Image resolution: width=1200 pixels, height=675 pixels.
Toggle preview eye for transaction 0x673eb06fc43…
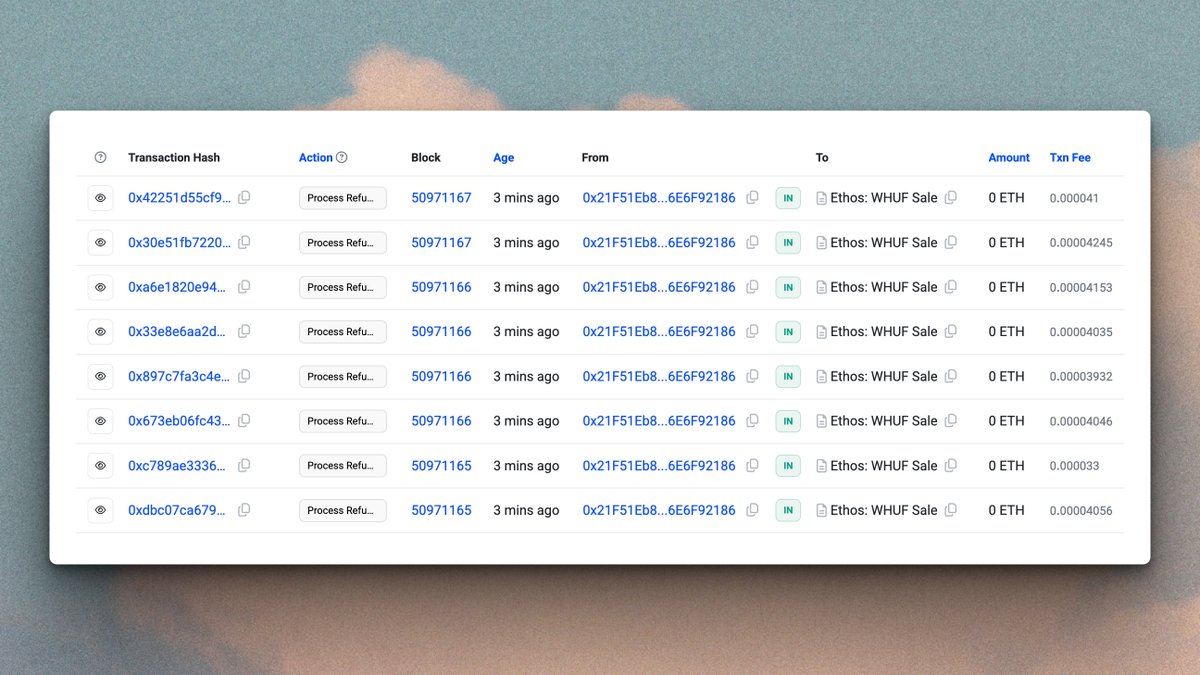100,421
